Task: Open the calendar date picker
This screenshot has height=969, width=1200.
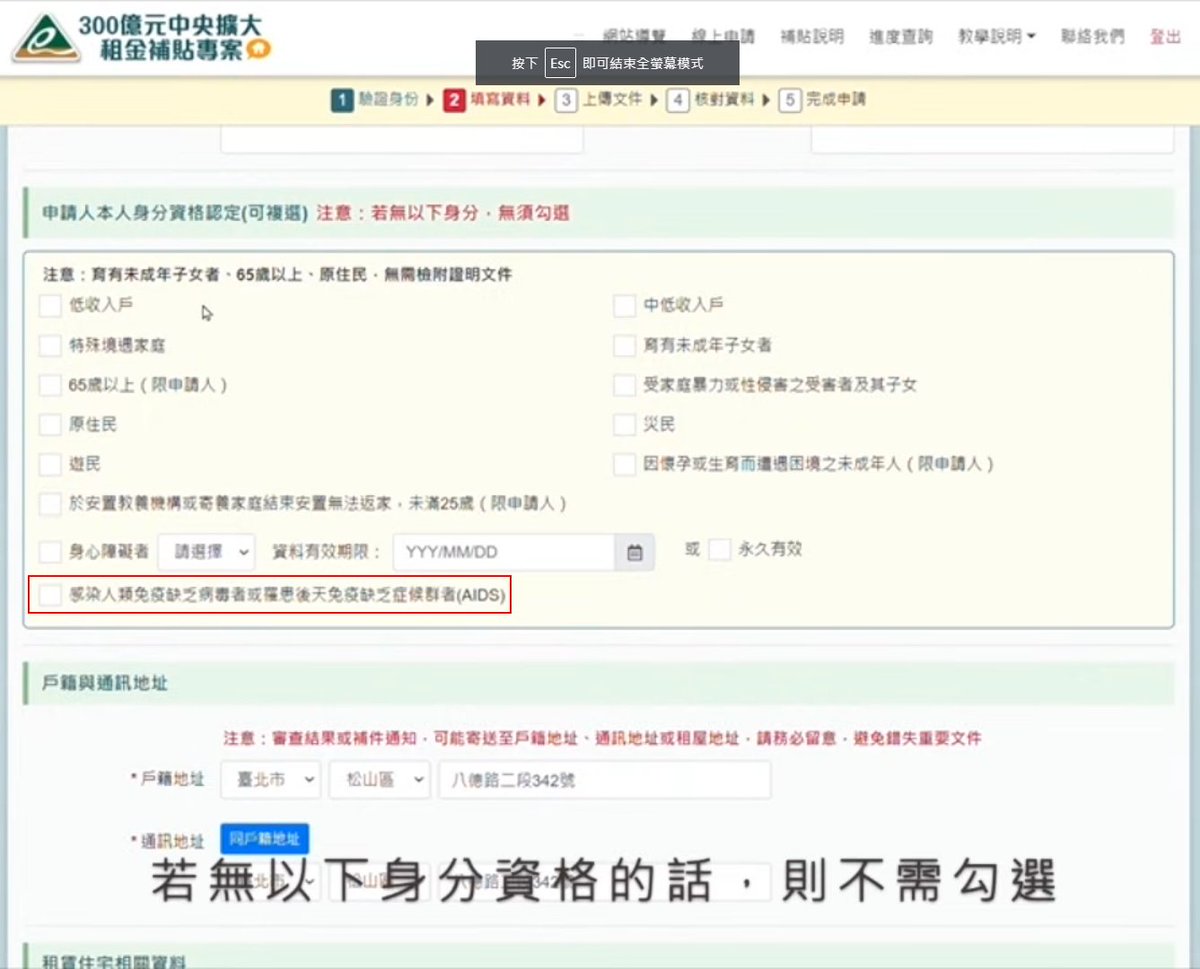Action: [x=633, y=551]
